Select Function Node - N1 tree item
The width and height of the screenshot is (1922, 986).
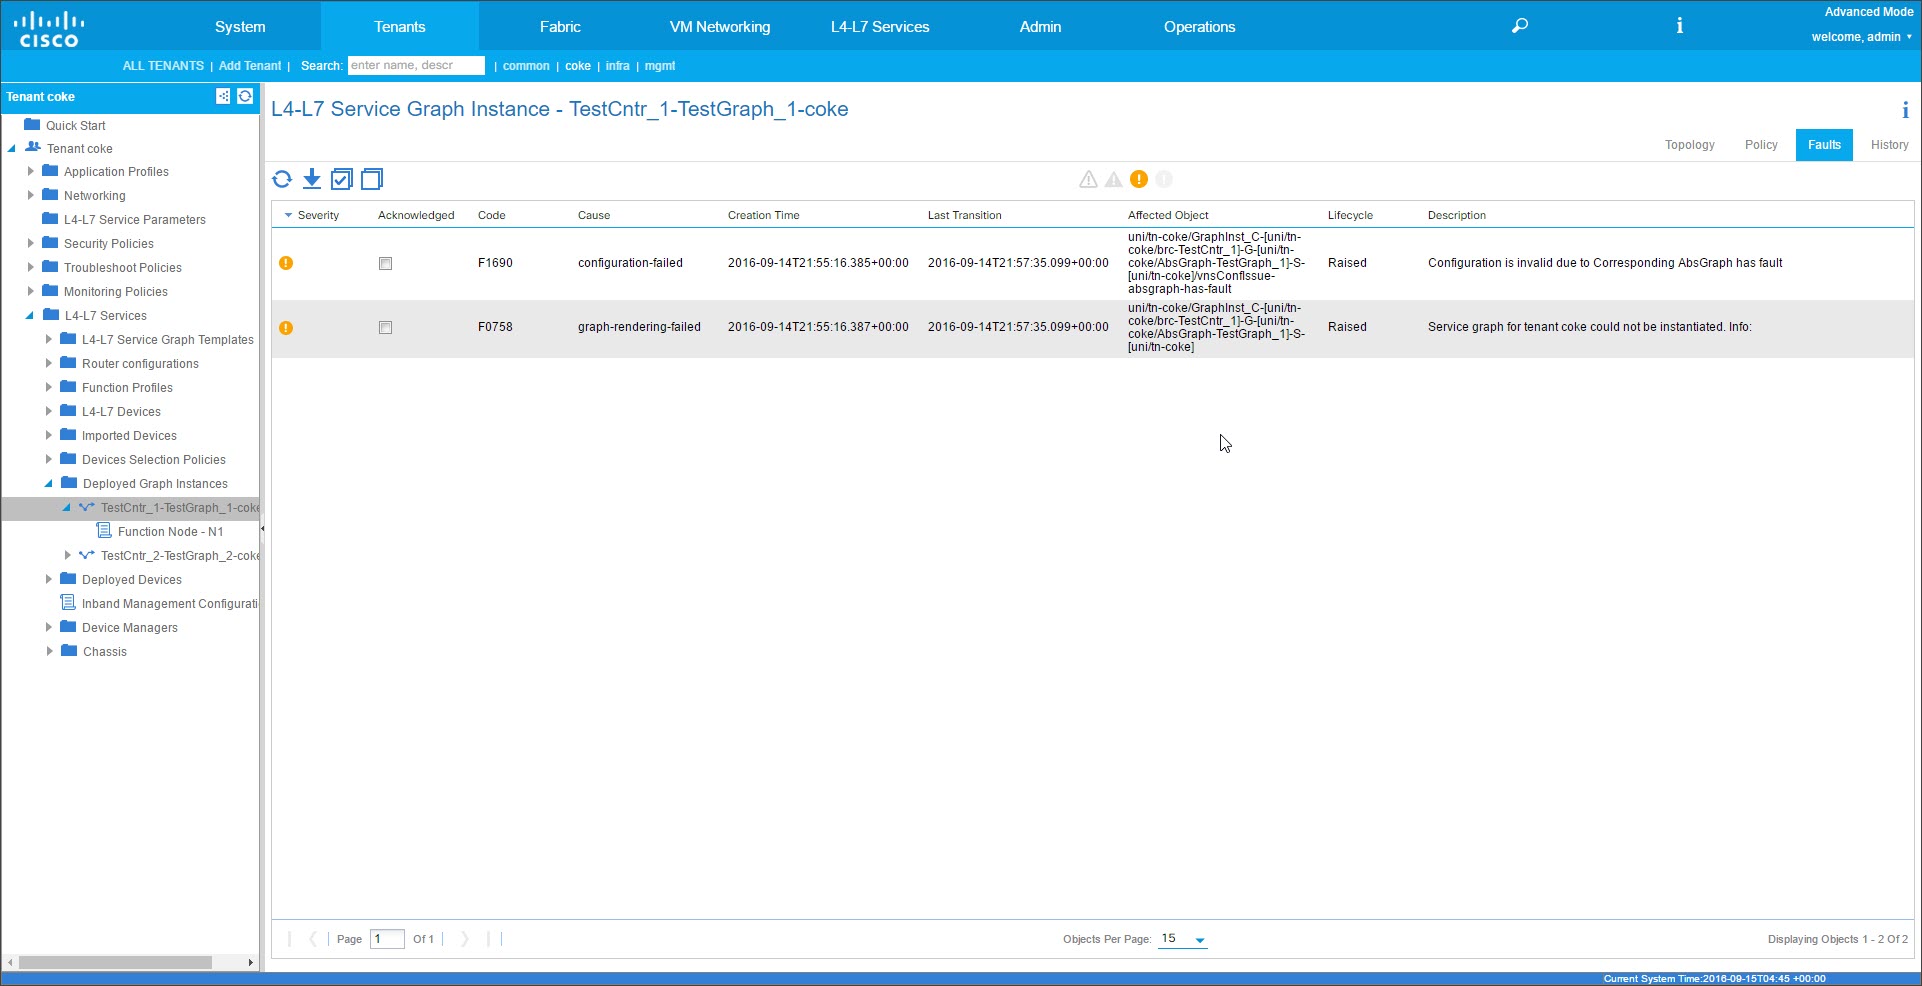pyautogui.click(x=170, y=531)
